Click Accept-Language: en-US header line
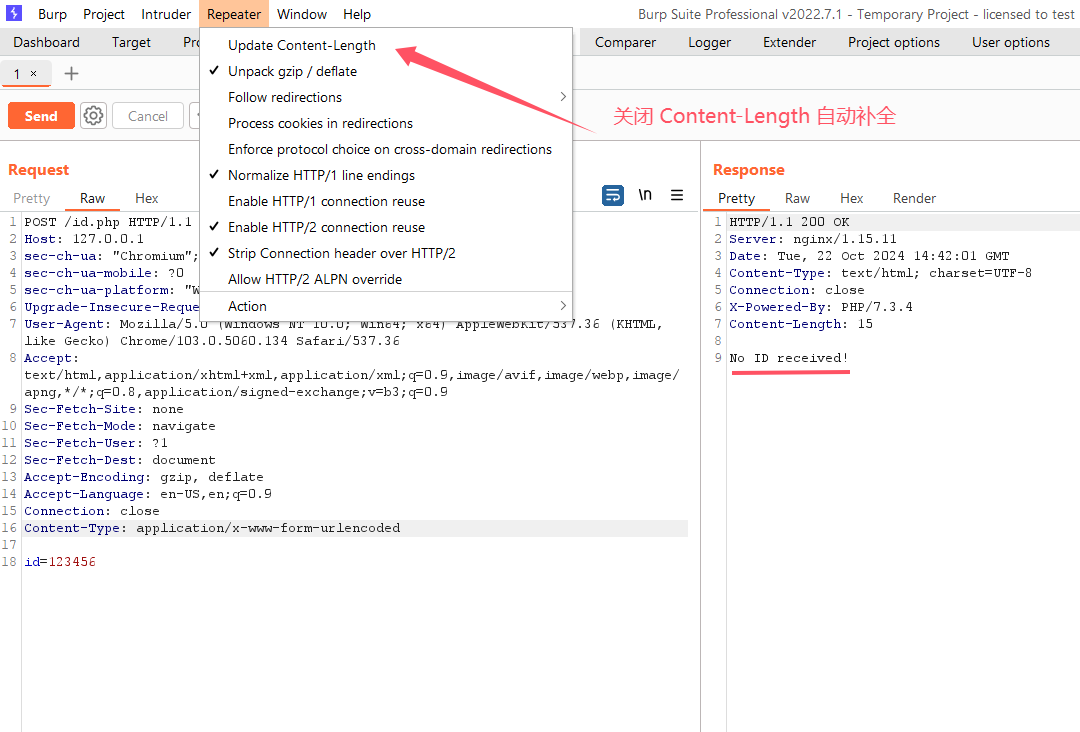Image resolution: width=1080 pixels, height=732 pixels. pyautogui.click(x=148, y=494)
